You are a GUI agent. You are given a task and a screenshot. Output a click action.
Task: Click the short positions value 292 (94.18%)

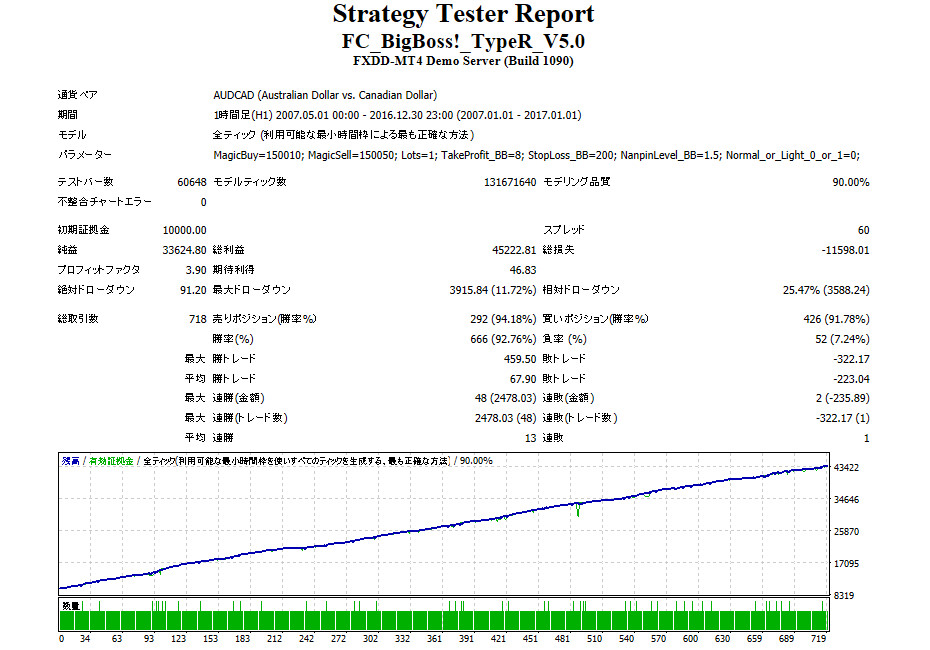[504, 319]
